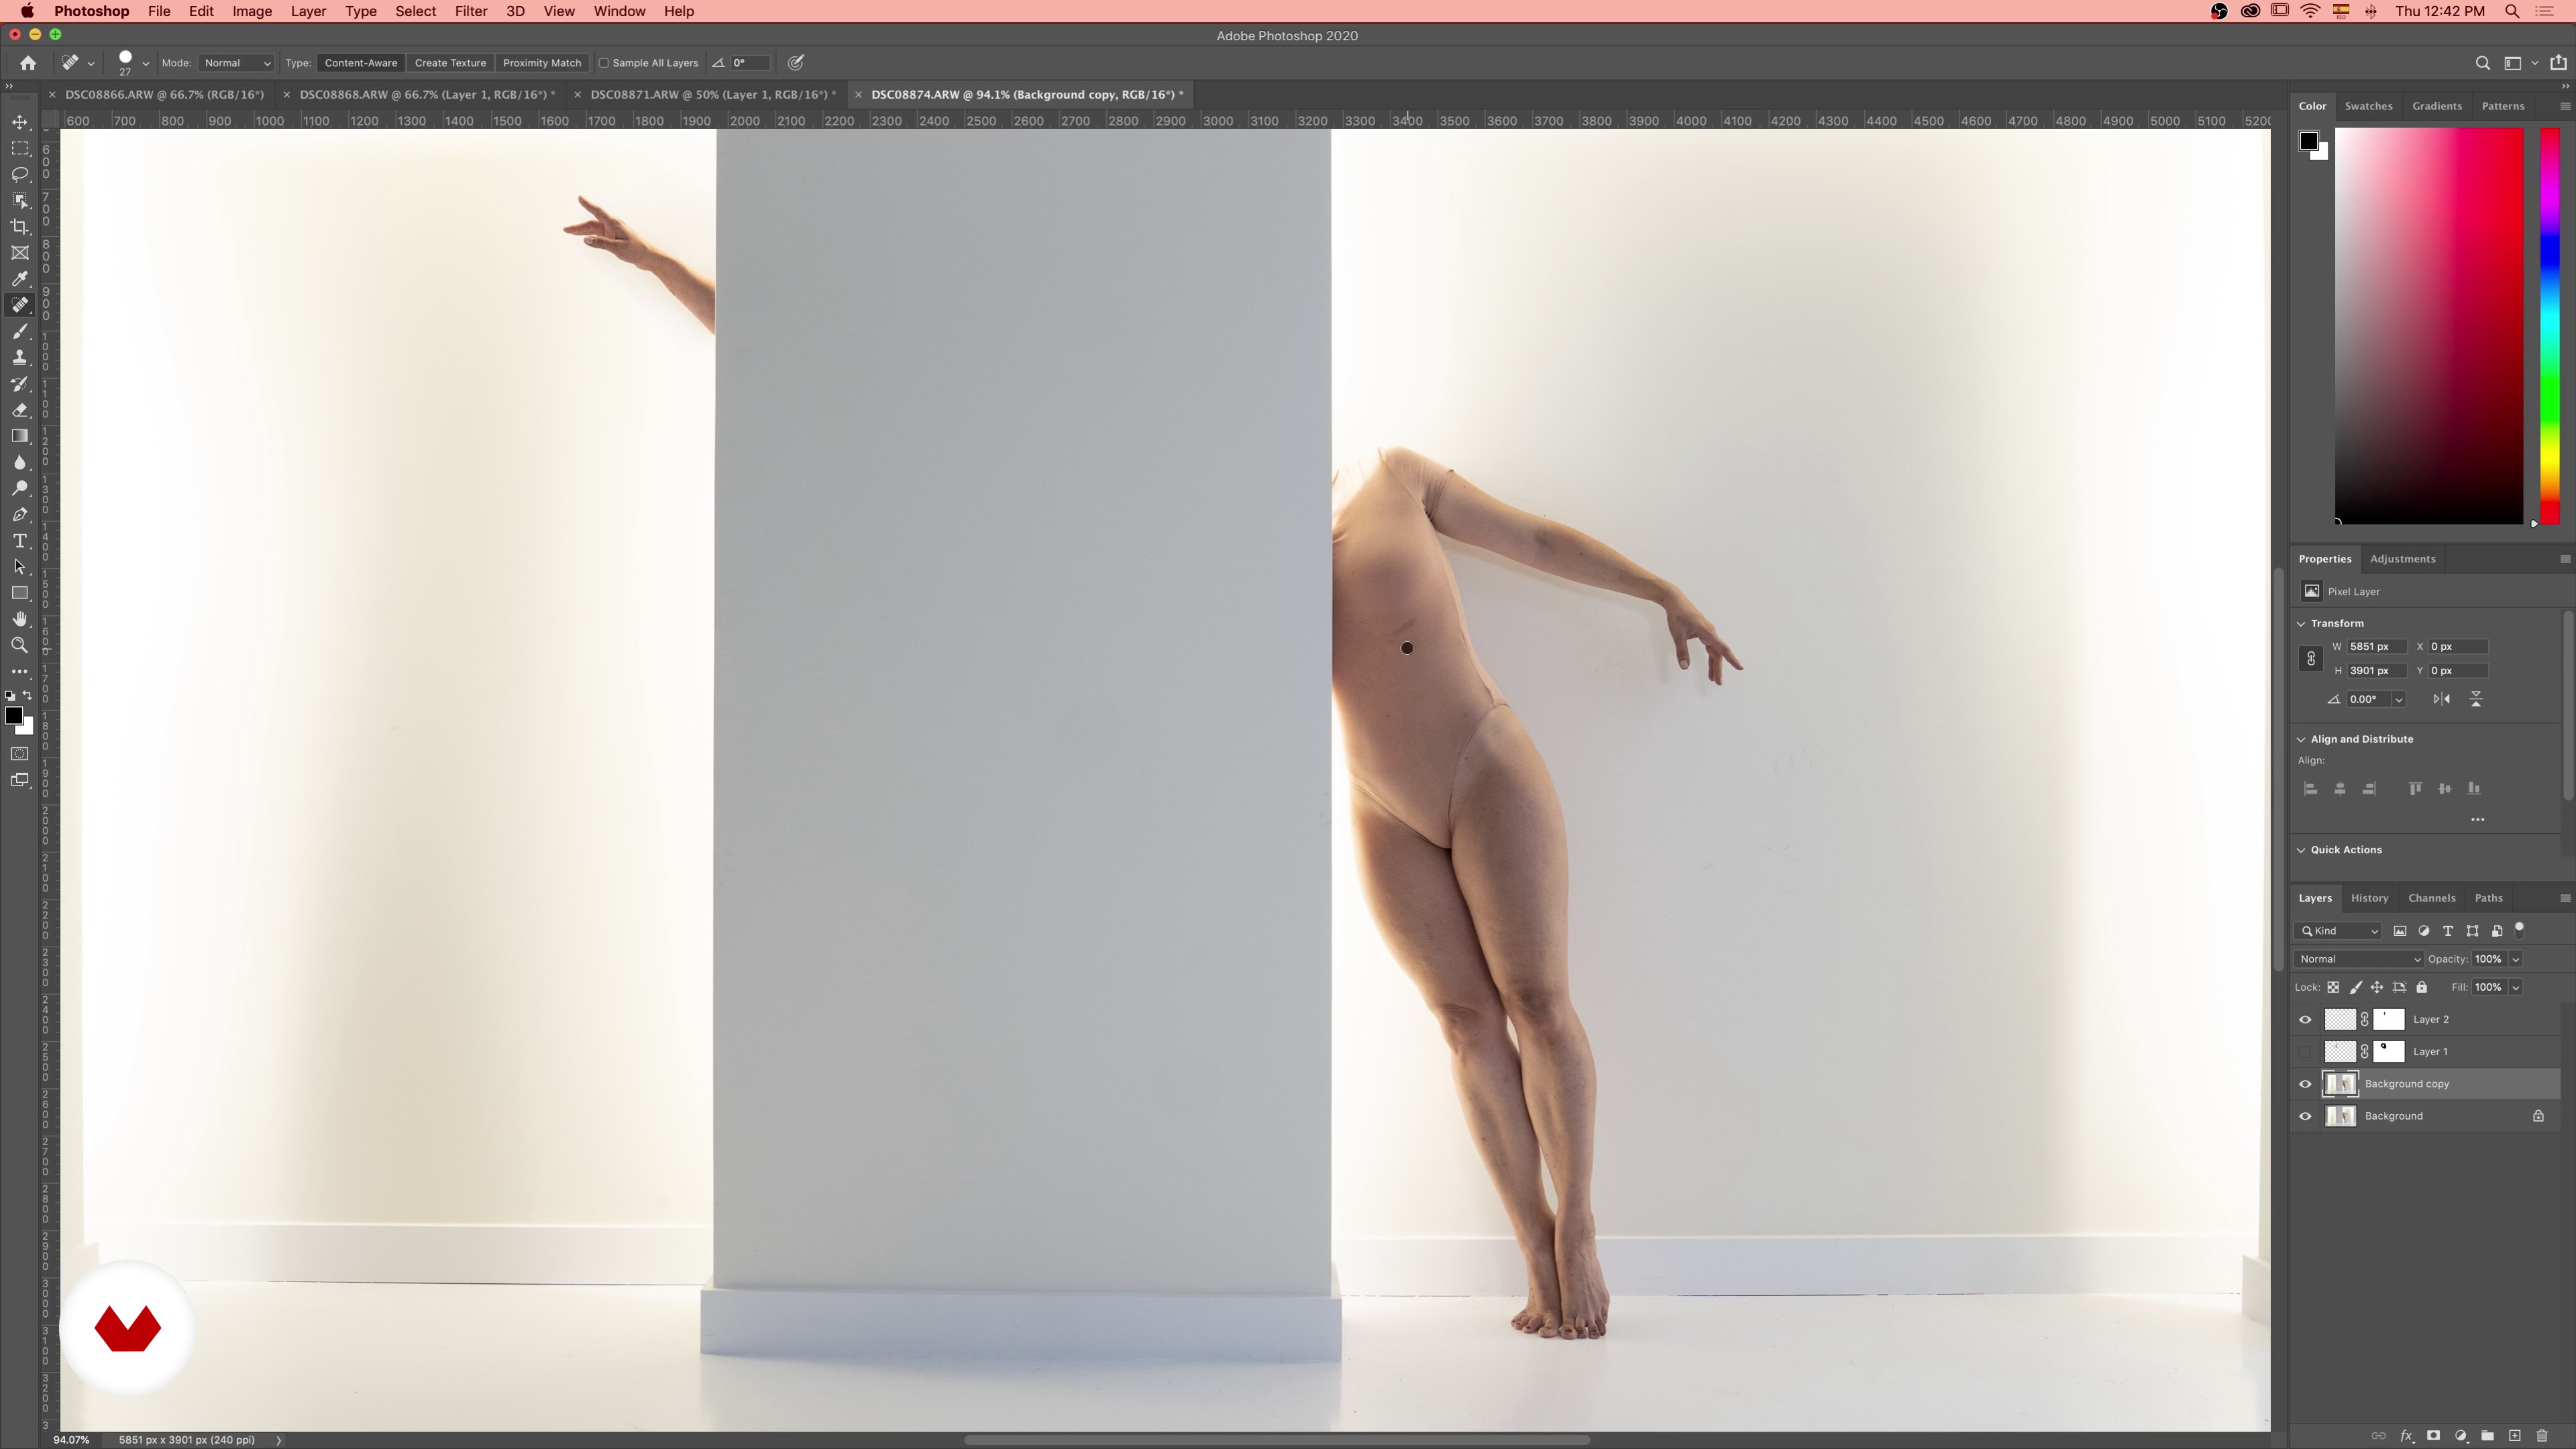Select the Zoom tool in toolbar

point(20,646)
